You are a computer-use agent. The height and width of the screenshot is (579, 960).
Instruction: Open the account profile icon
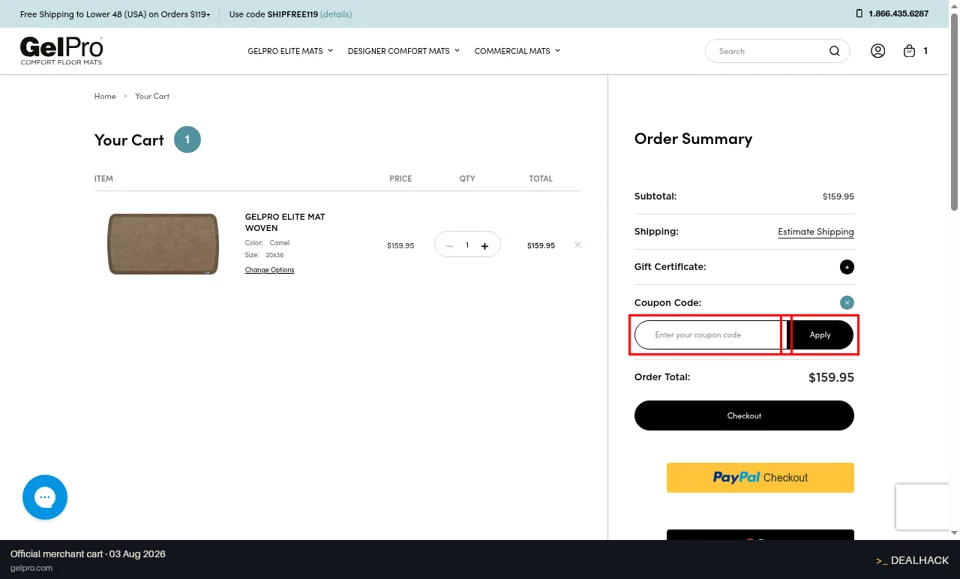[x=877, y=51]
